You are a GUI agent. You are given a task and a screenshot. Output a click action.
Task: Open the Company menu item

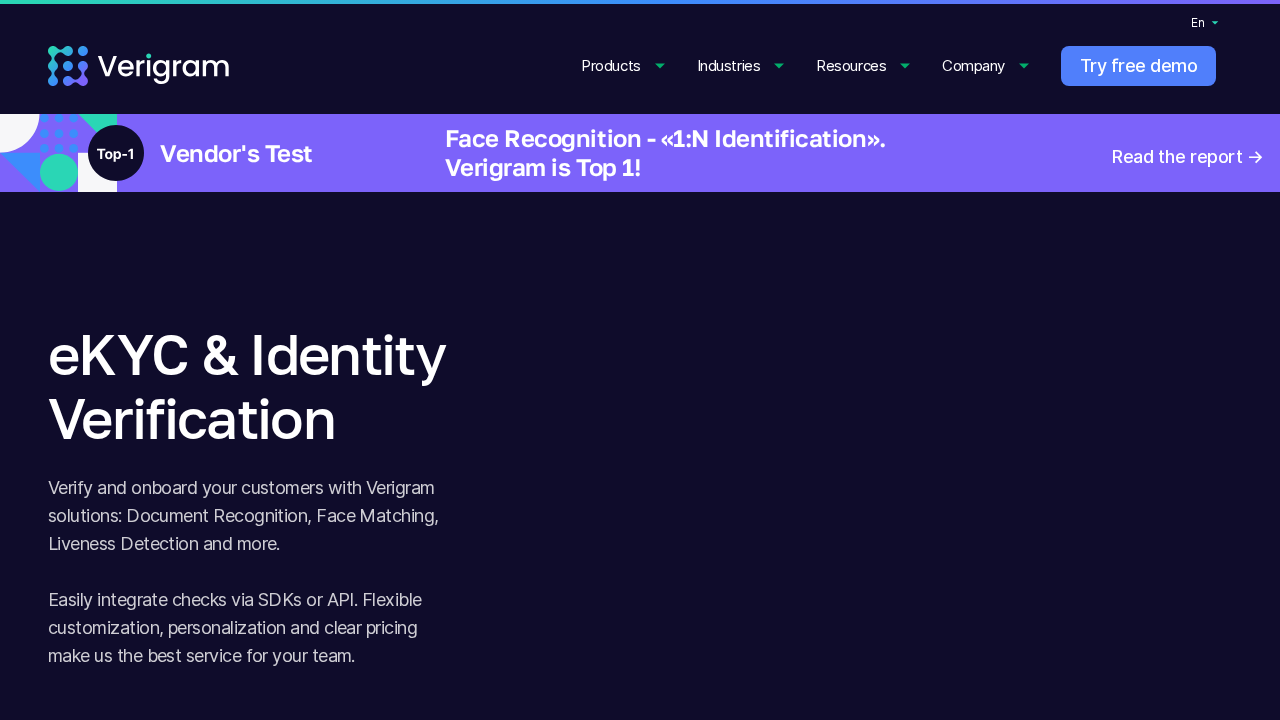click(x=973, y=65)
